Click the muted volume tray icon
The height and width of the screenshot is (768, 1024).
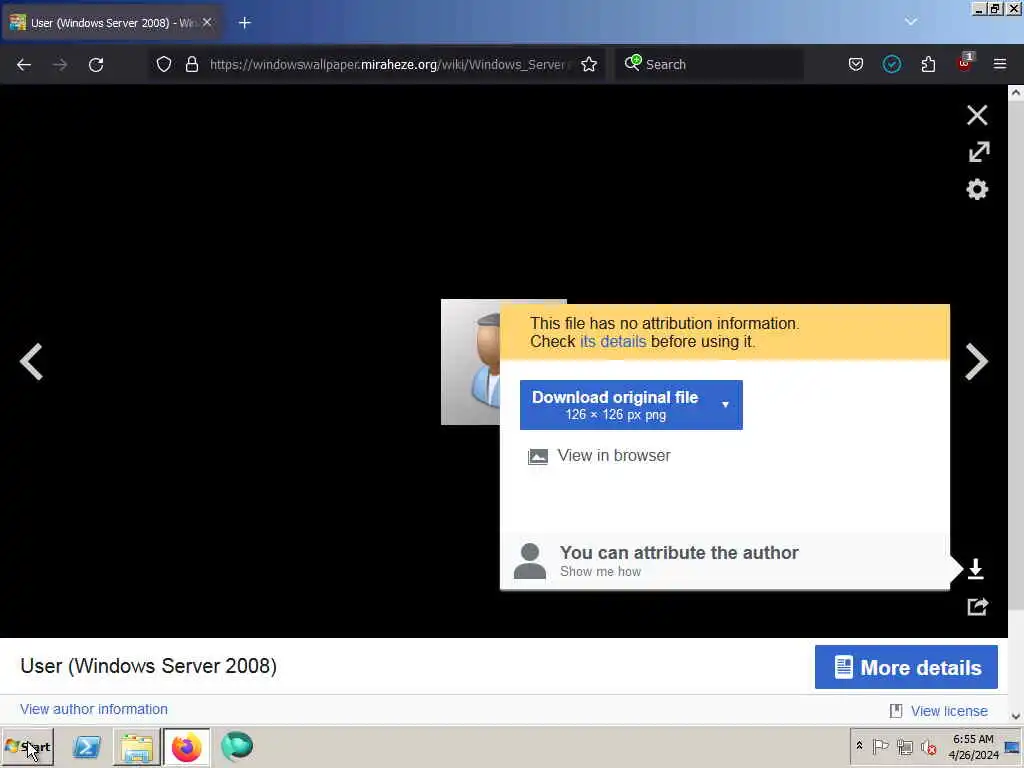click(x=929, y=746)
